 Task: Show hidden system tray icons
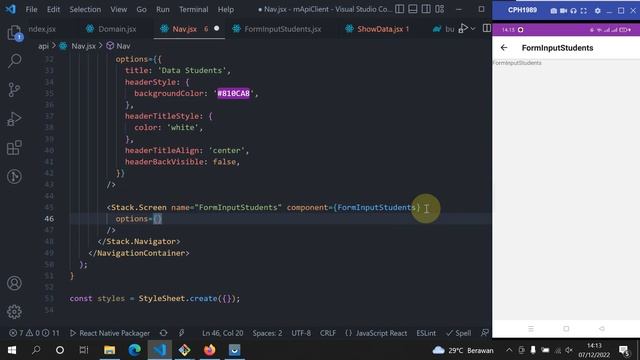click(x=509, y=350)
